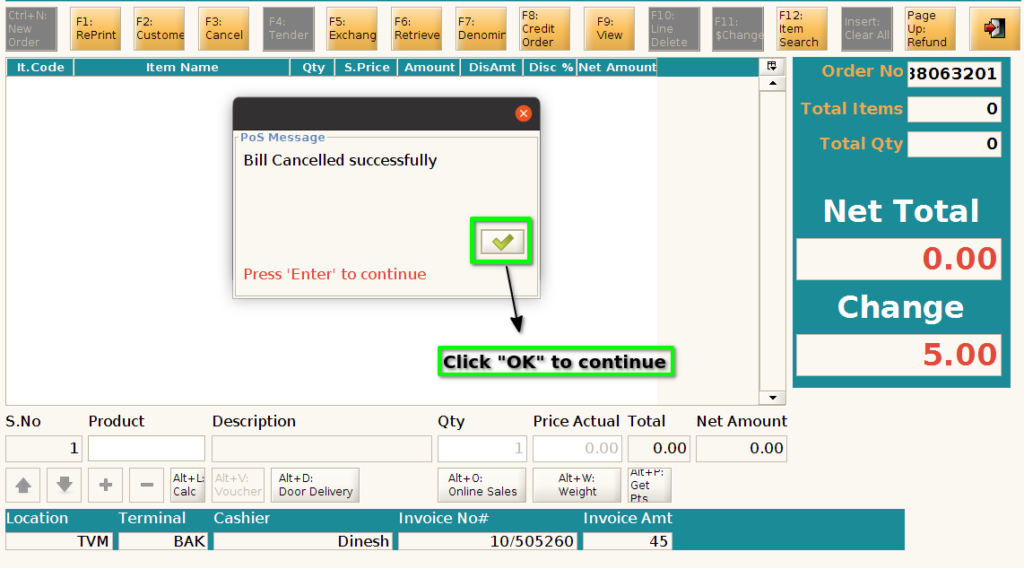The width and height of the screenshot is (1024, 568).
Task: Click F3 Cancel button
Action: [223, 29]
